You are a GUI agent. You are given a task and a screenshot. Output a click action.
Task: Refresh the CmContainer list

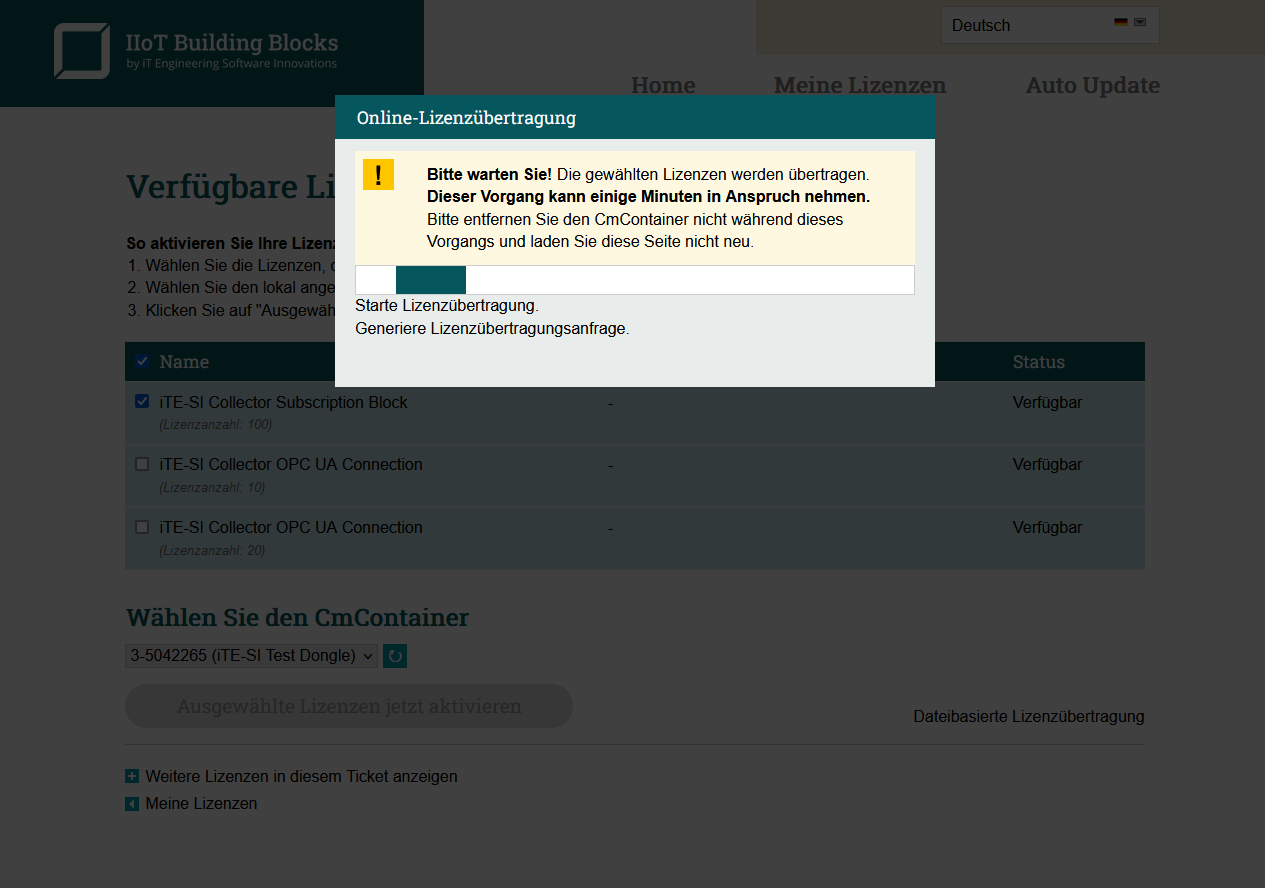tap(395, 656)
